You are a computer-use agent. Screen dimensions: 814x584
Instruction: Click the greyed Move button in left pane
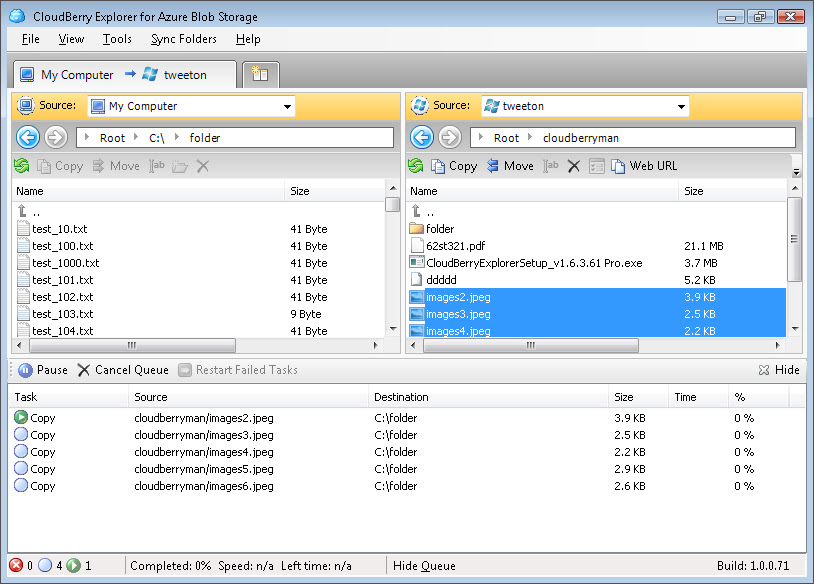(116, 166)
